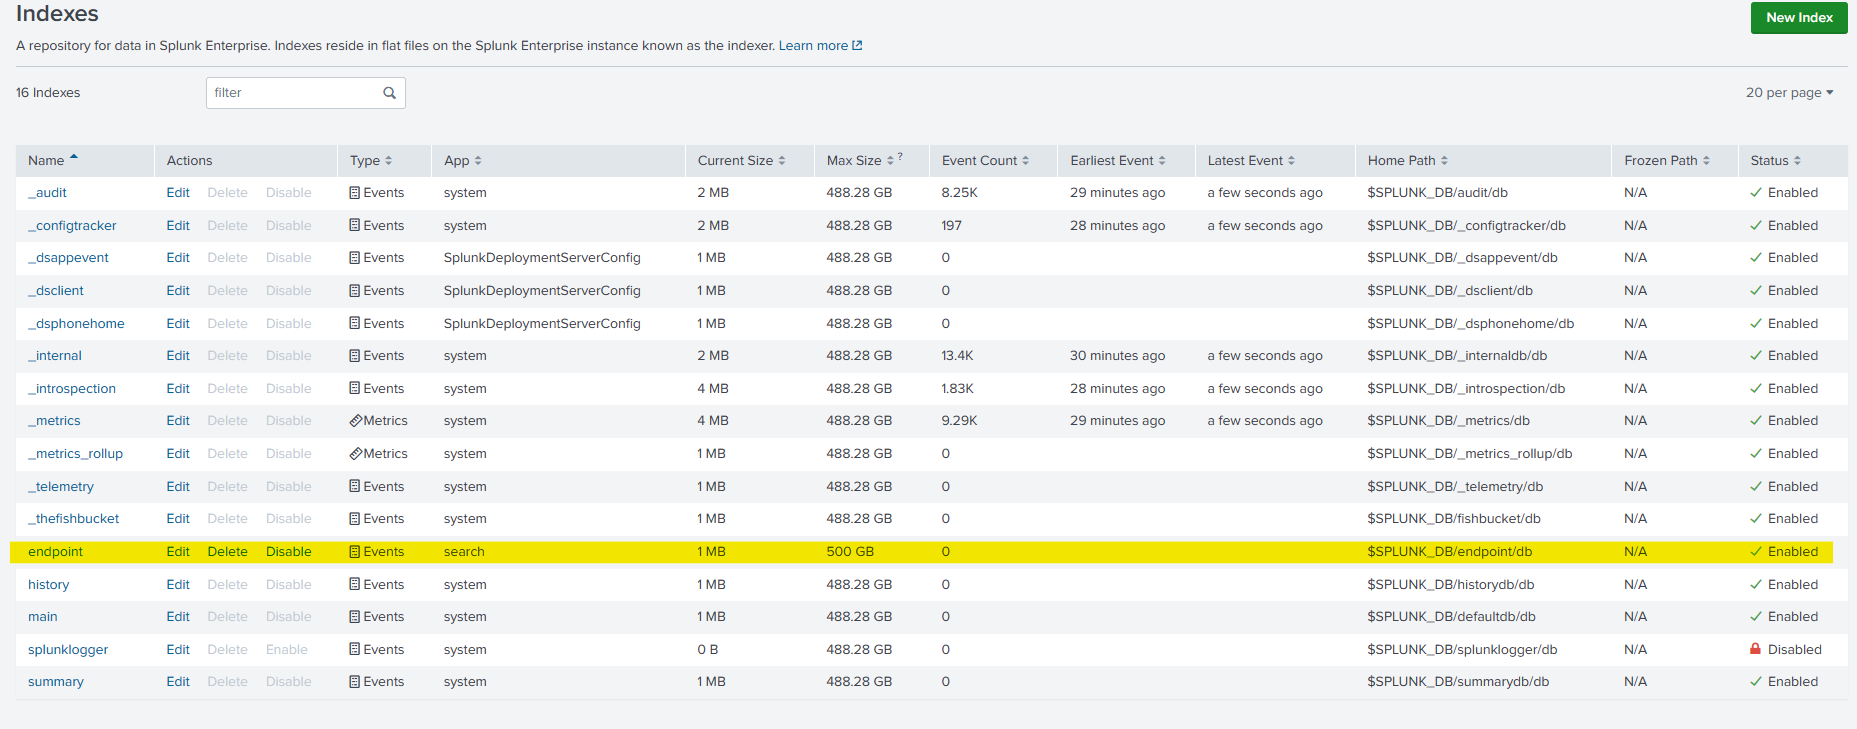This screenshot has height=729, width=1857.
Task: Click the $SPLUNK_DB/endpoint/db home path
Action: (1450, 552)
